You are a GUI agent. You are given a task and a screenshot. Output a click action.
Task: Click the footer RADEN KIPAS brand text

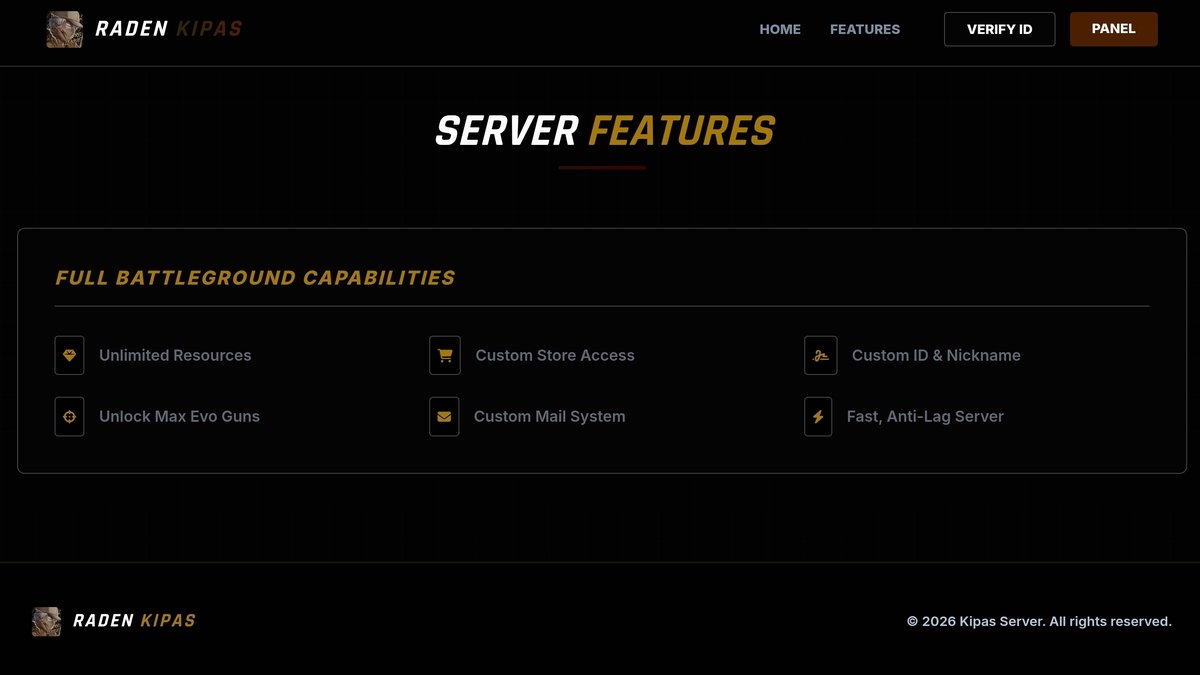point(134,621)
